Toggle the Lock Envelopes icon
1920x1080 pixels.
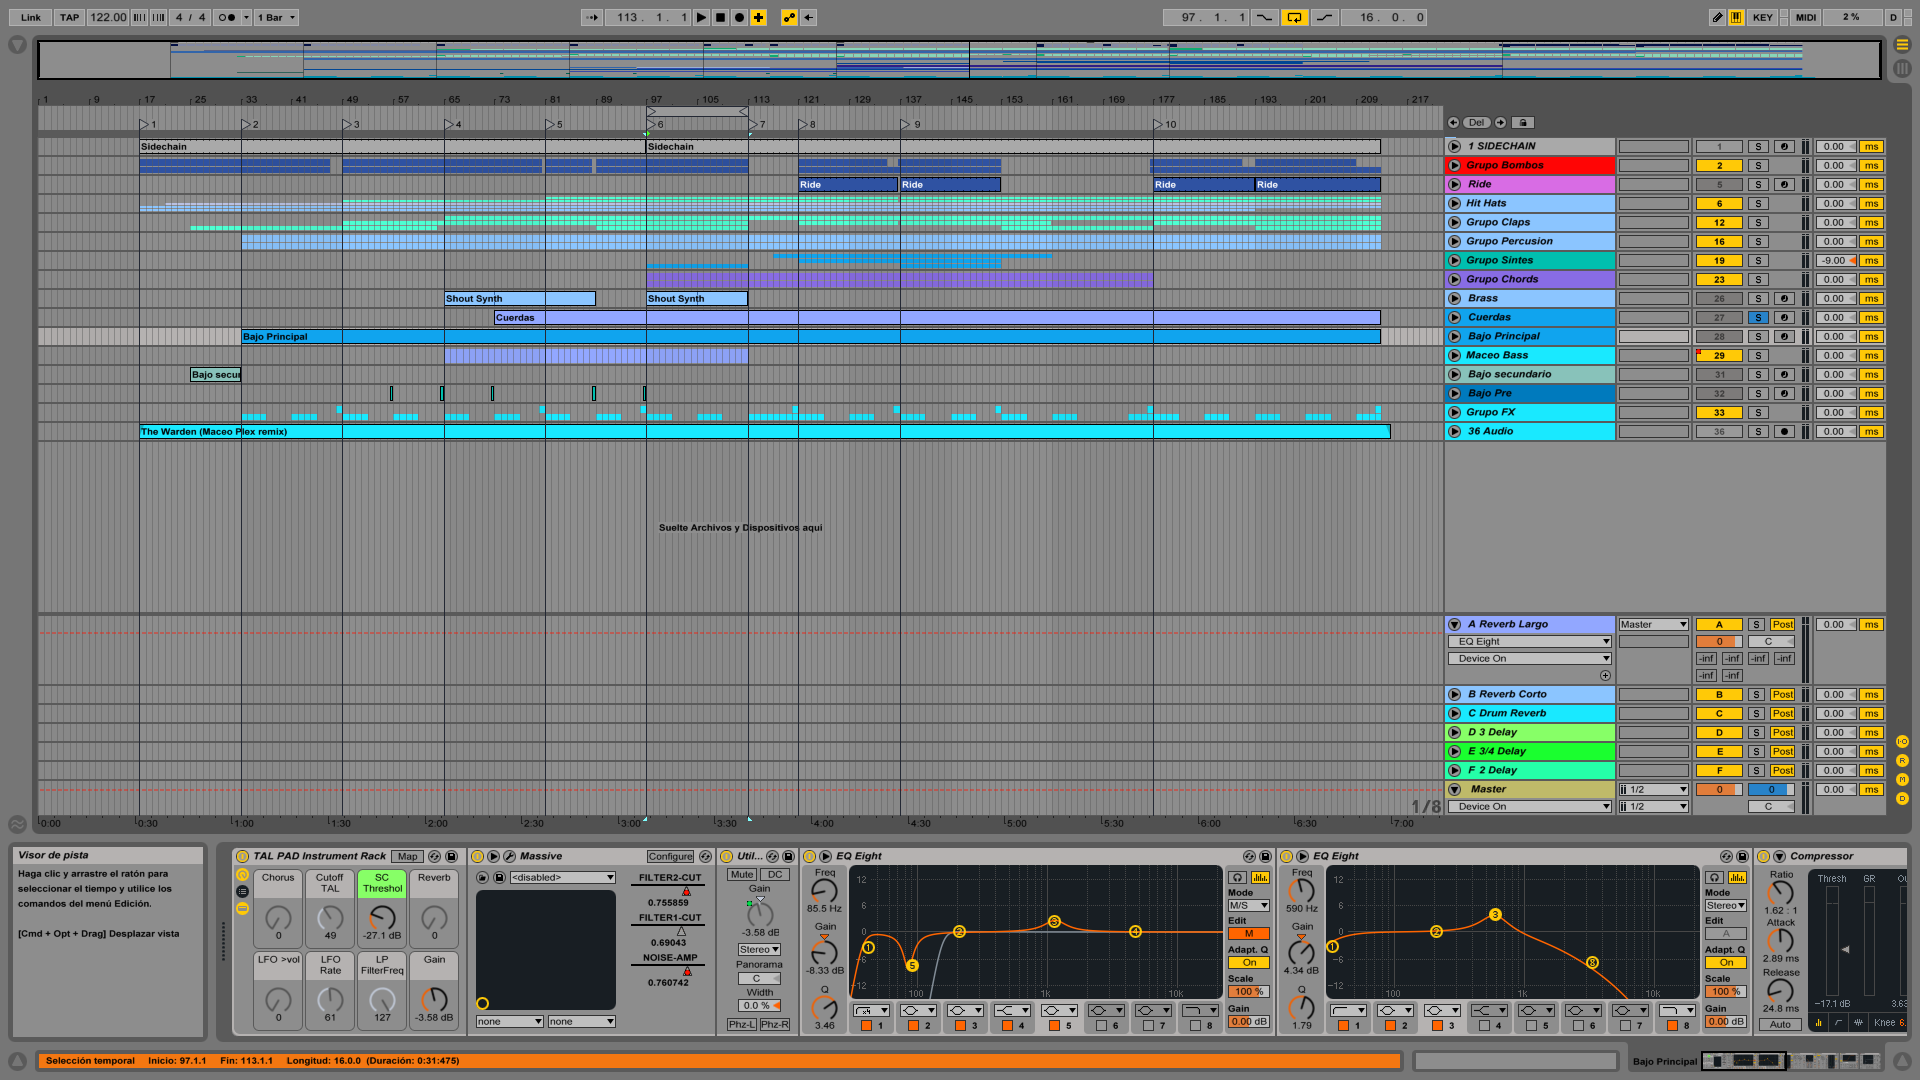pyautogui.click(x=1522, y=122)
